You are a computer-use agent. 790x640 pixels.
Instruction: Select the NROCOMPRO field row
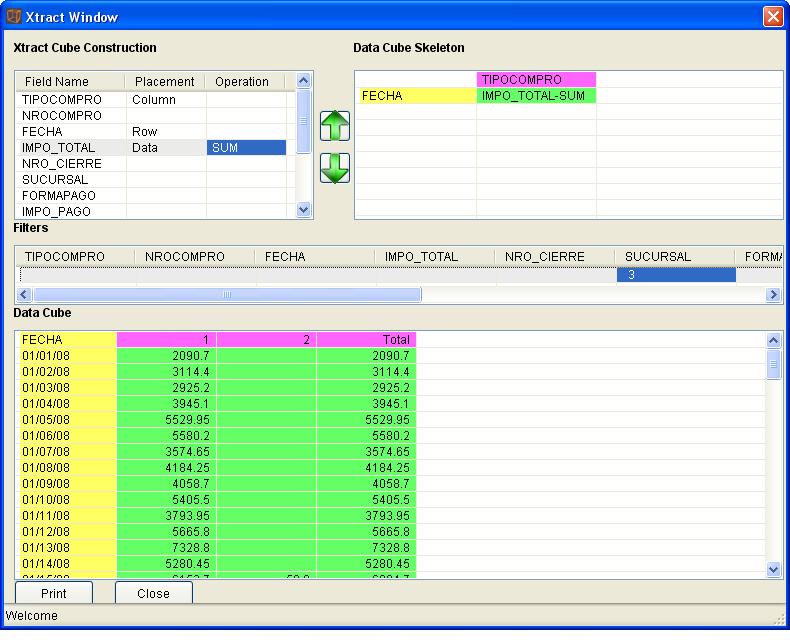[x=70, y=116]
